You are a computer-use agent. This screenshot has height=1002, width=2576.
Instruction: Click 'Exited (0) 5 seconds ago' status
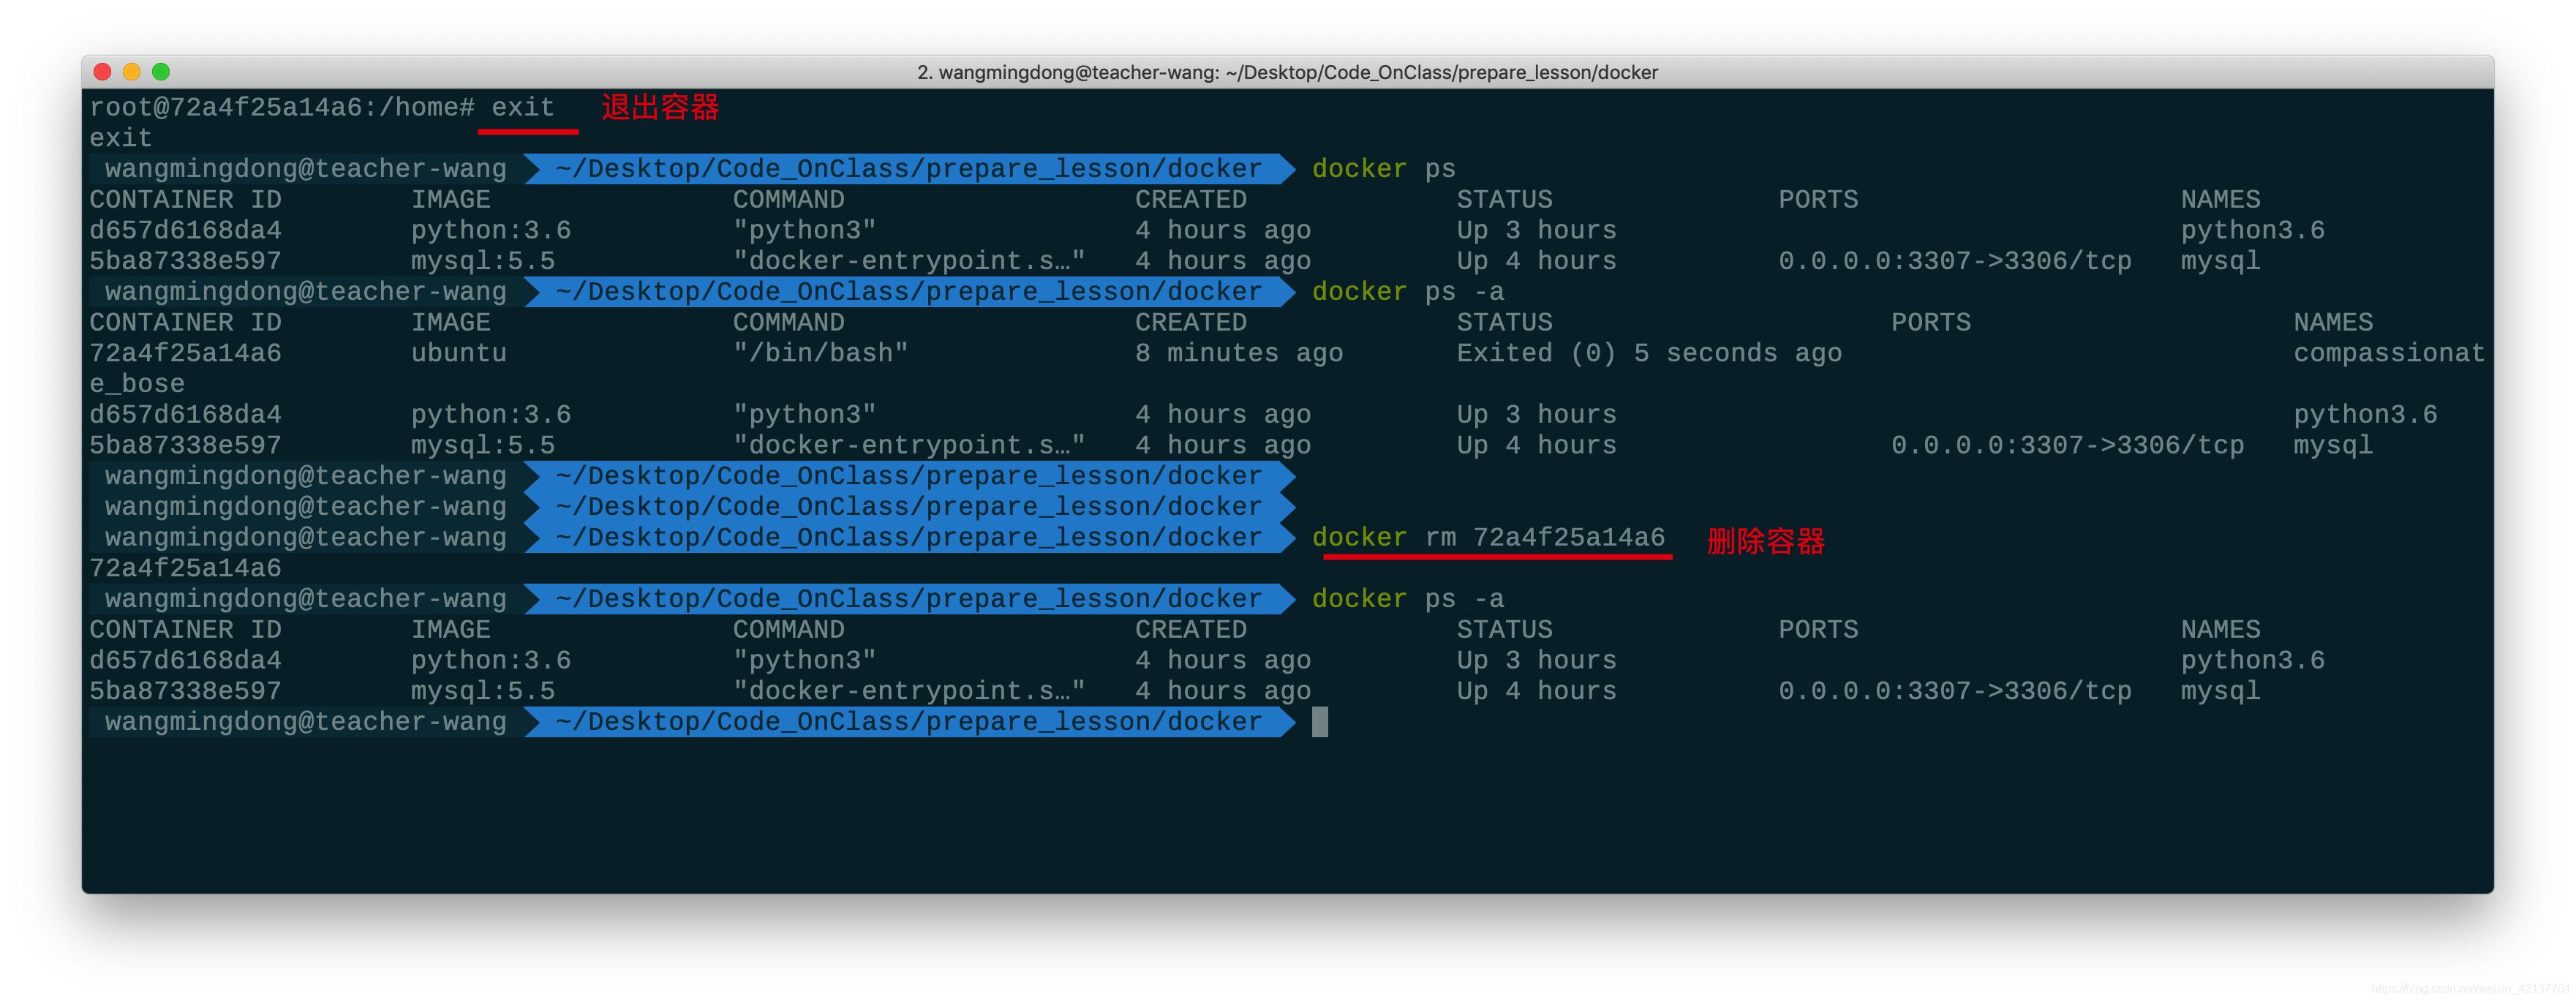tap(1649, 353)
